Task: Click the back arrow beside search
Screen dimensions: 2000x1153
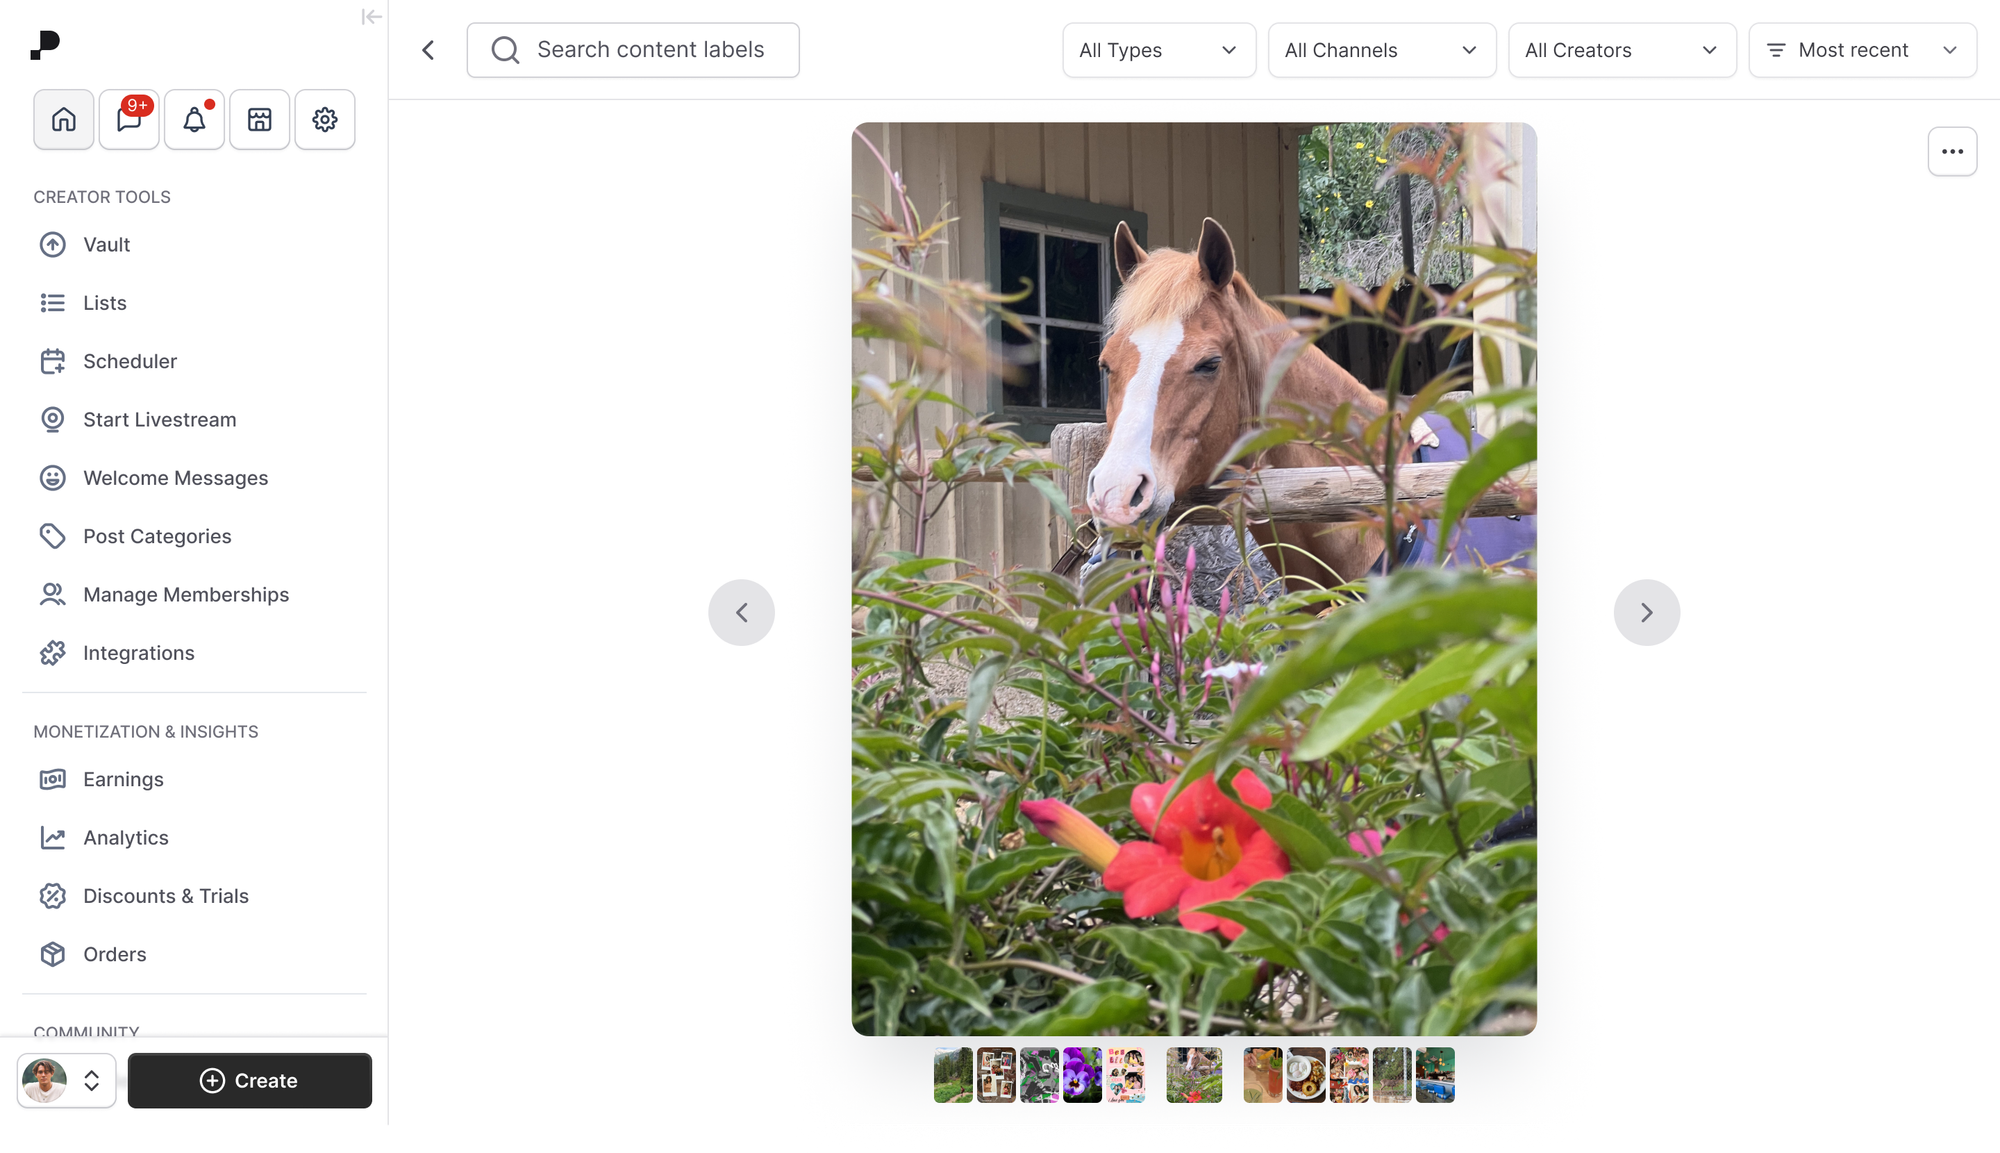Action: (428, 50)
